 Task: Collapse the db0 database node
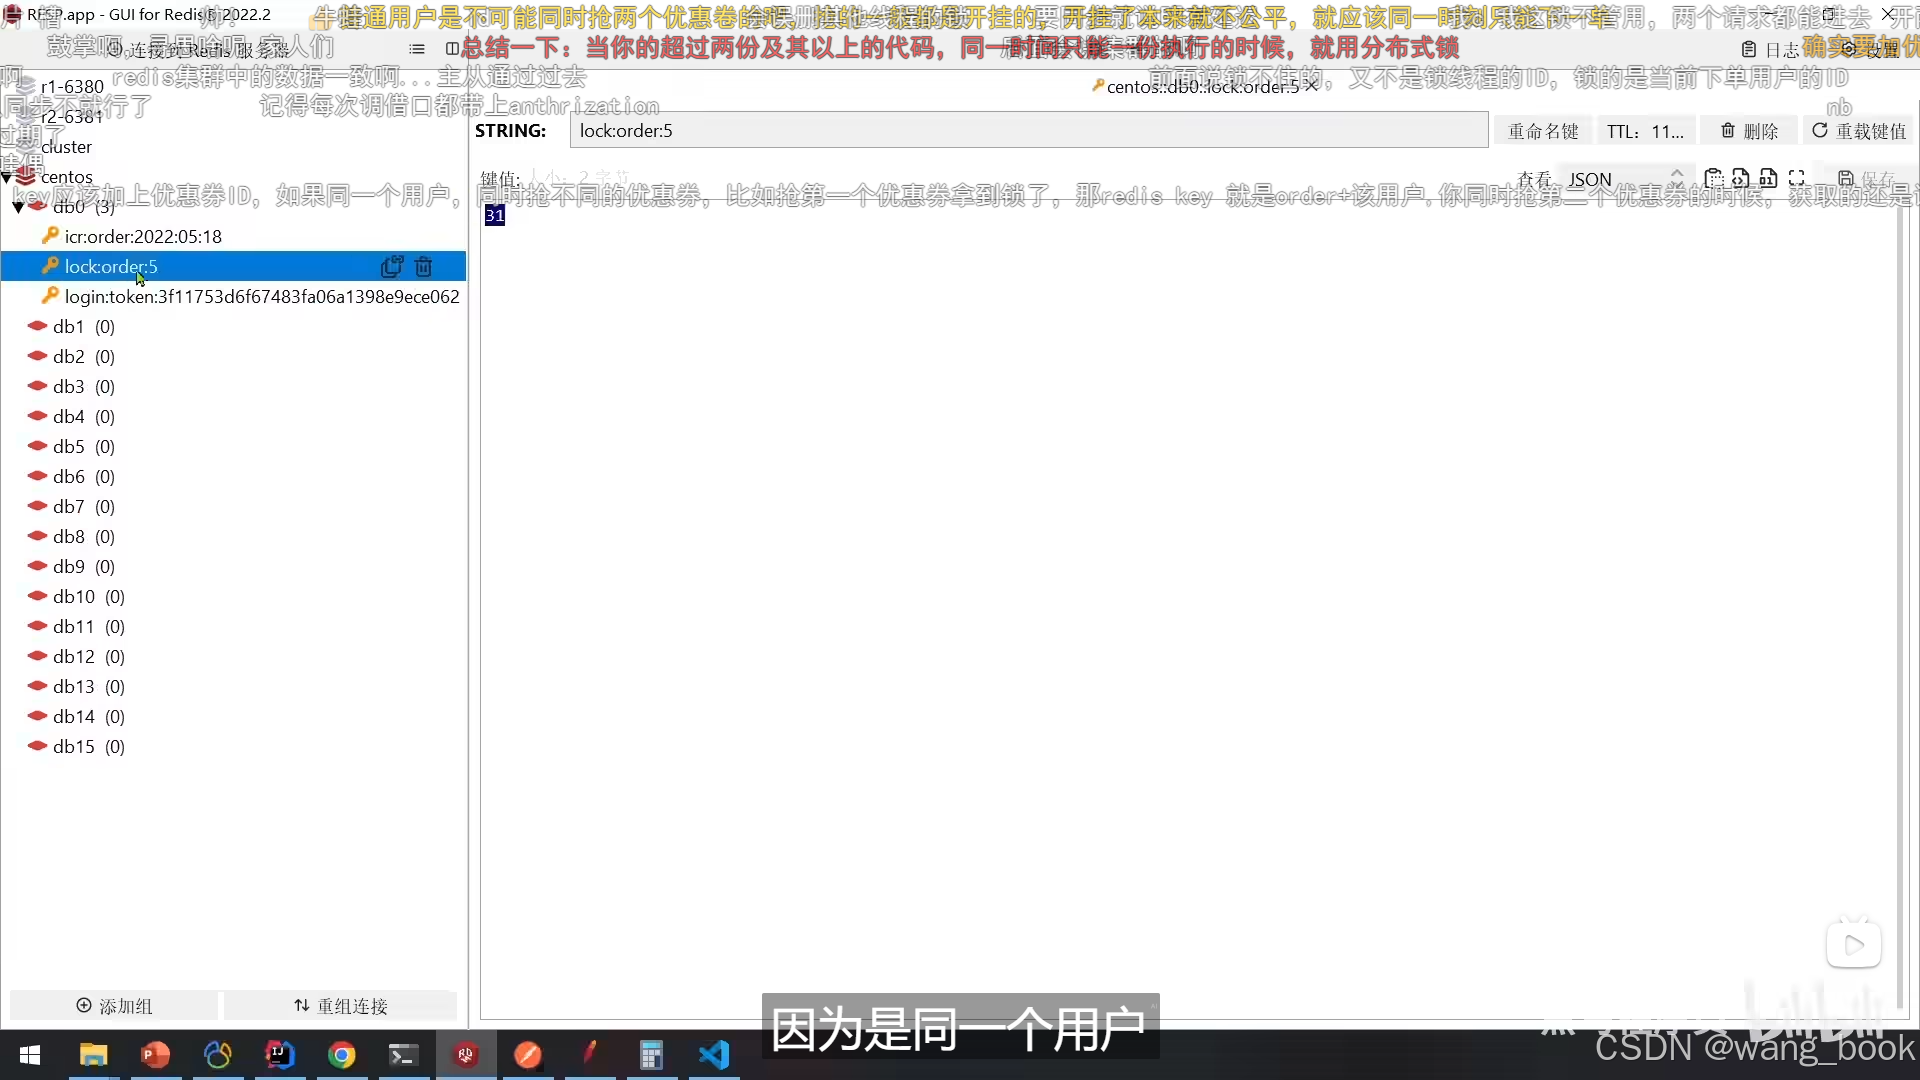(18, 207)
